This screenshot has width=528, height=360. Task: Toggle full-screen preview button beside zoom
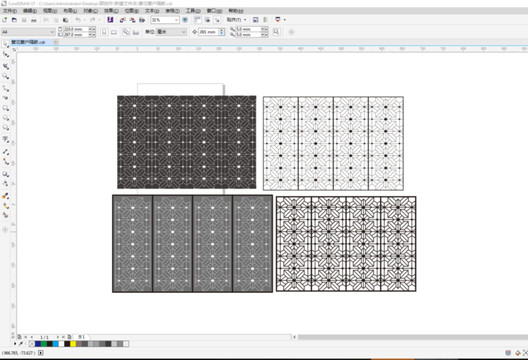point(185,20)
